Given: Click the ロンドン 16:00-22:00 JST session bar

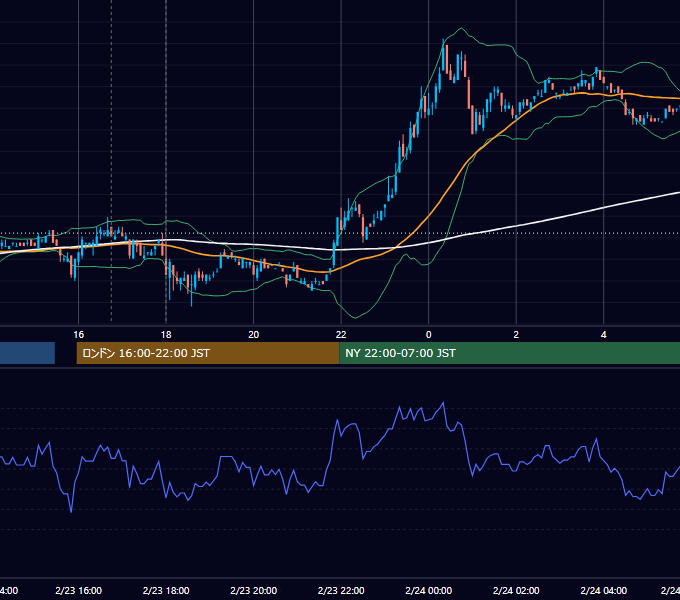Looking at the screenshot, I should (208, 353).
